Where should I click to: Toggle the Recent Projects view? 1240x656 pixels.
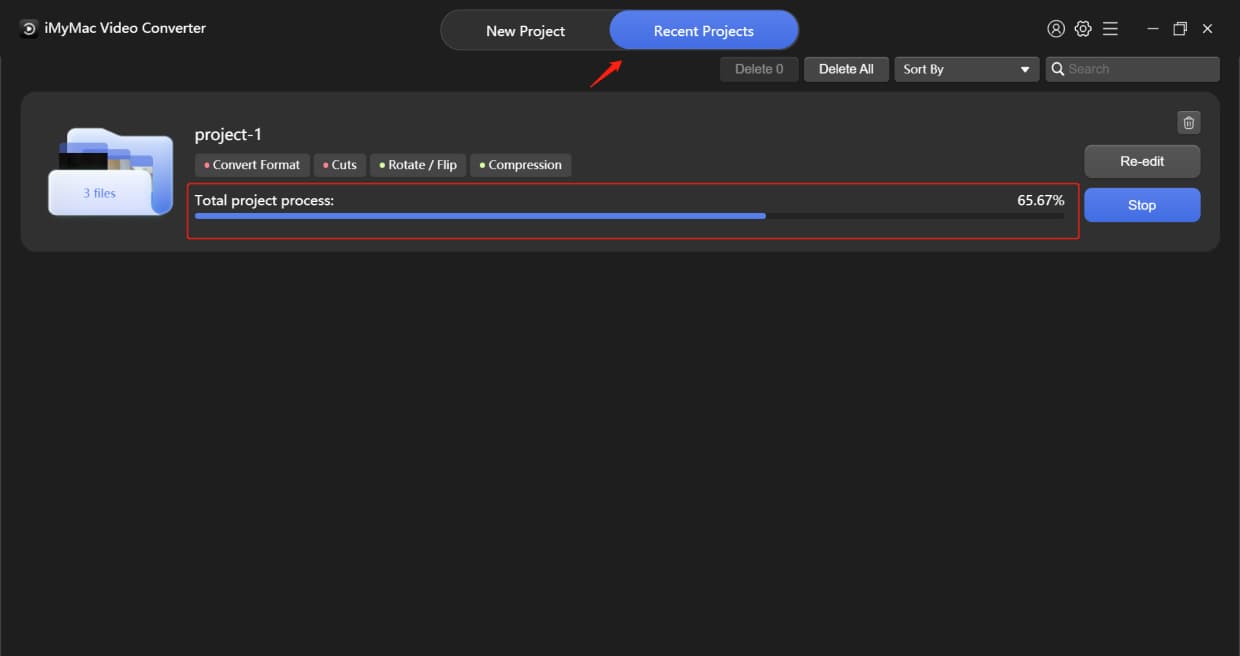[703, 30]
